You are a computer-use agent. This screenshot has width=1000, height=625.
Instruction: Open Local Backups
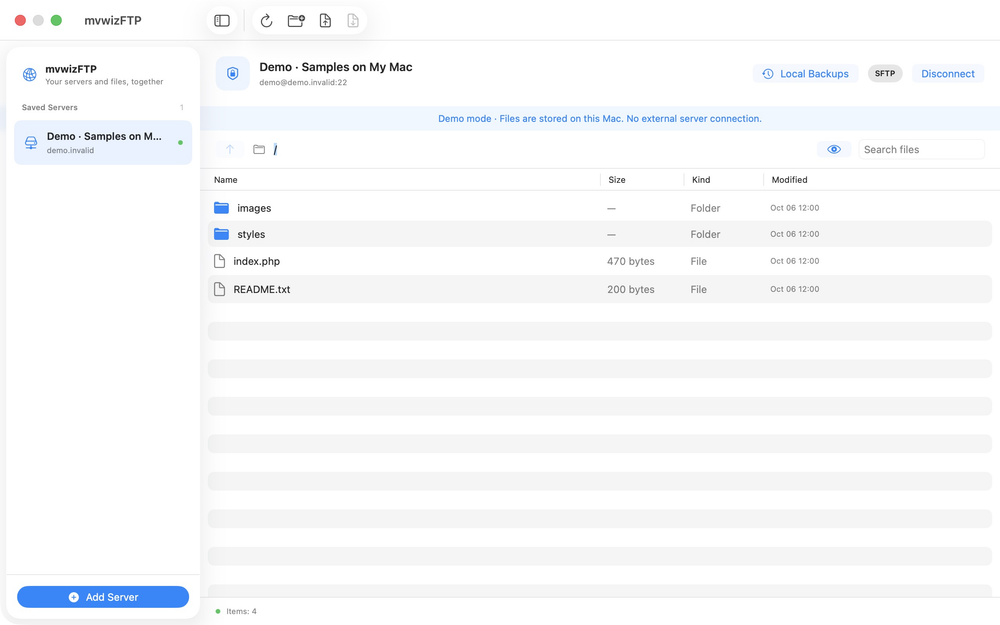(x=805, y=74)
